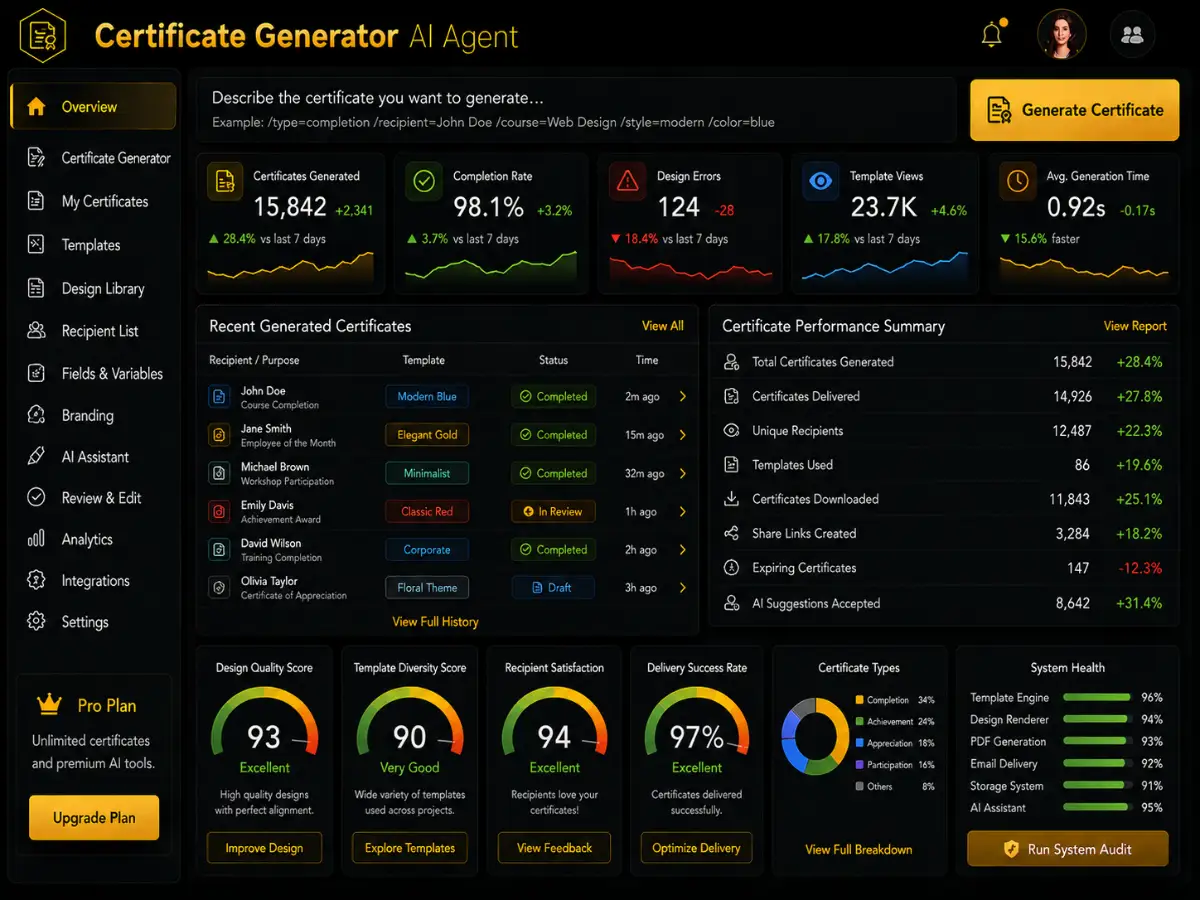Open Certificate Generator in the sidebar

tap(98, 158)
